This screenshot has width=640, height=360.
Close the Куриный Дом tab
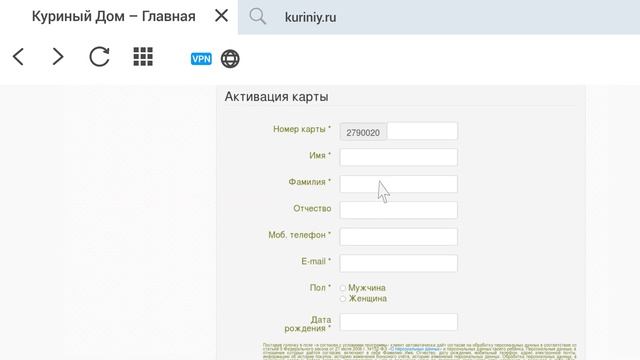[x=221, y=16]
